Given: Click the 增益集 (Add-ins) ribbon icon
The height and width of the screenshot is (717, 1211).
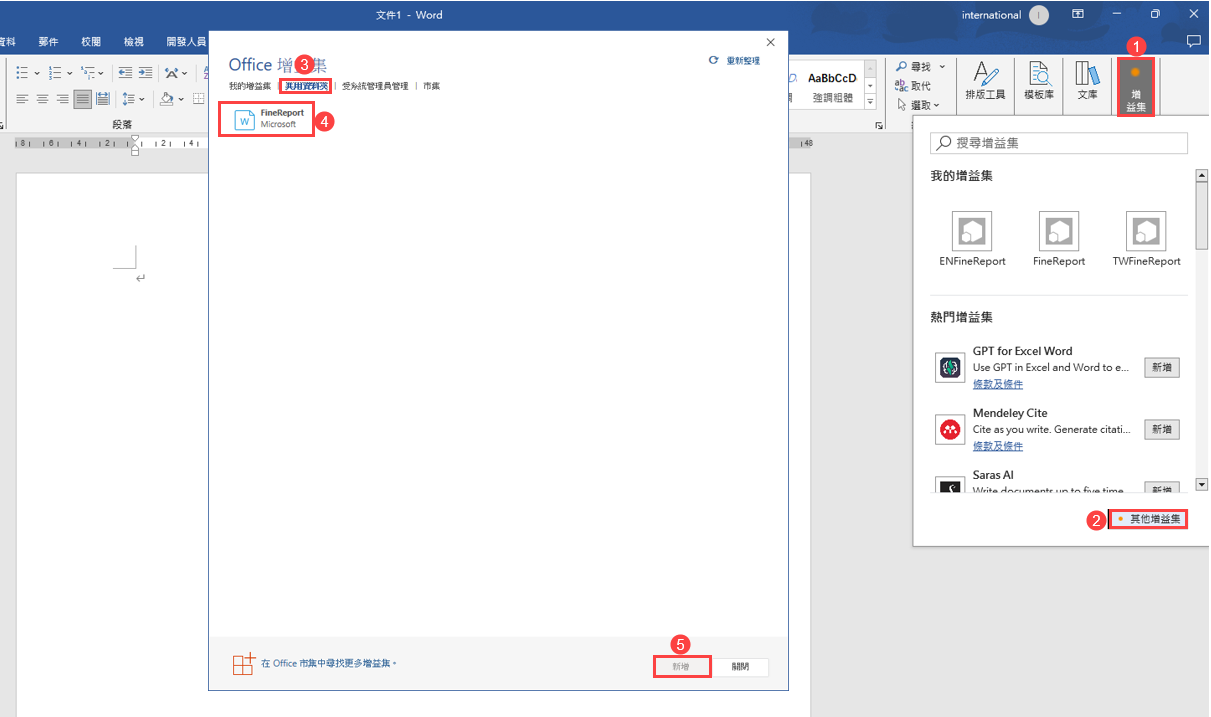Looking at the screenshot, I should tap(1136, 85).
